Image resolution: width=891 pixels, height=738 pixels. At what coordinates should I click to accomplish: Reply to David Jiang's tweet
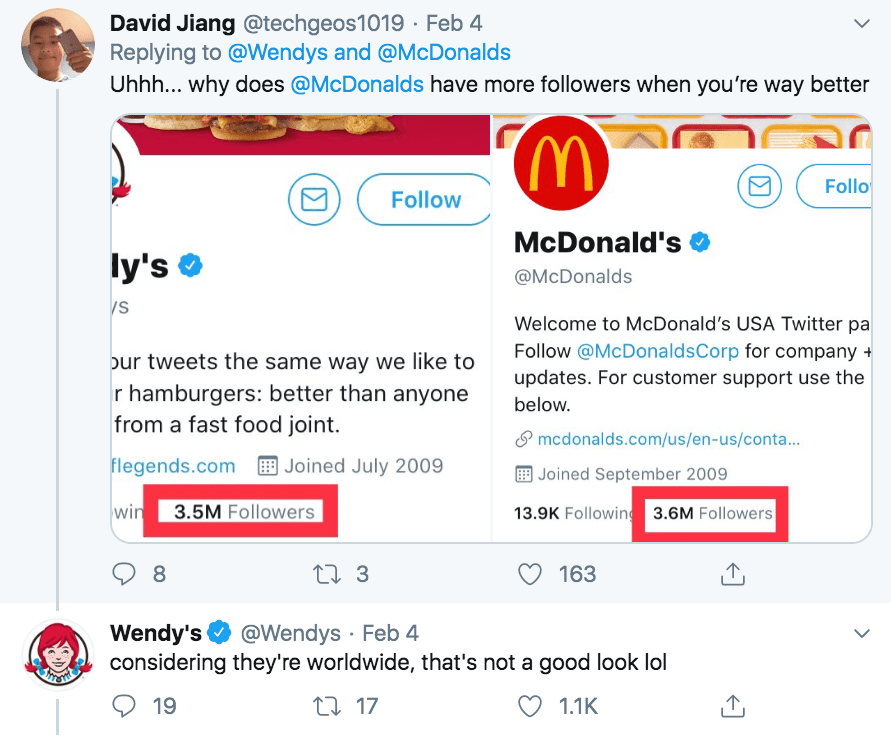124,574
